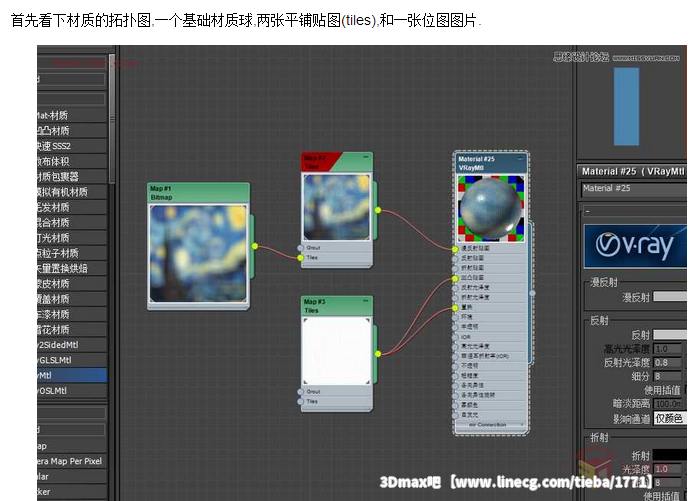The height and width of the screenshot is (501, 692).
Task: Click the Grout input socket on Map #2
Action: [x=301, y=248]
